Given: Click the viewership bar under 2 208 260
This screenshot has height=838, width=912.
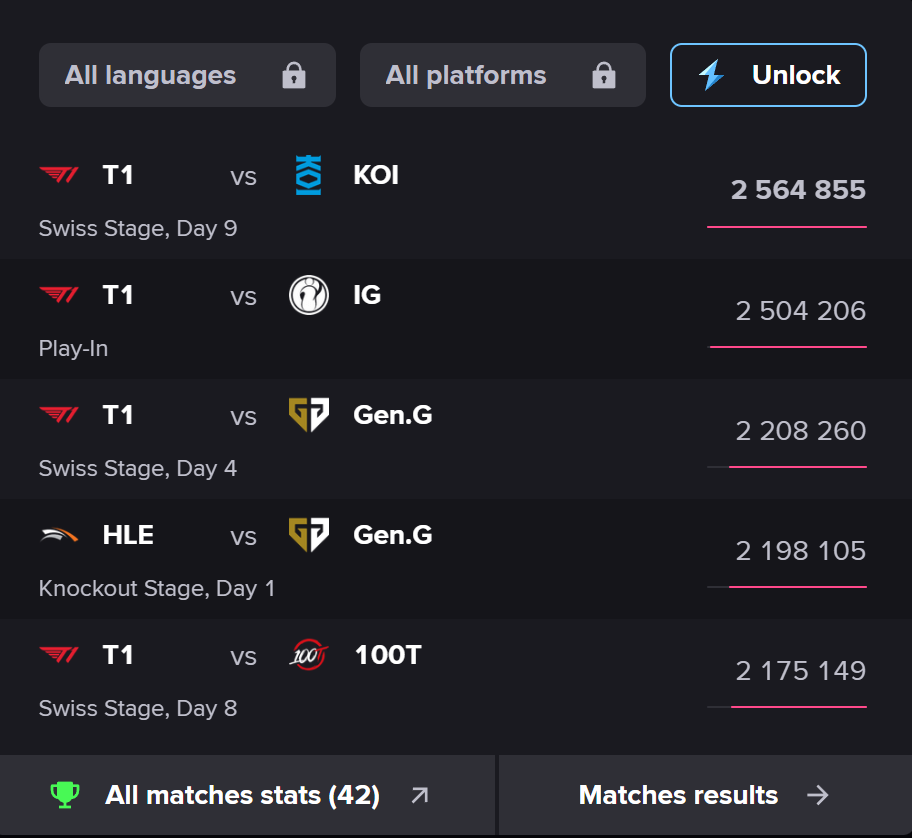Looking at the screenshot, I should pos(796,466).
